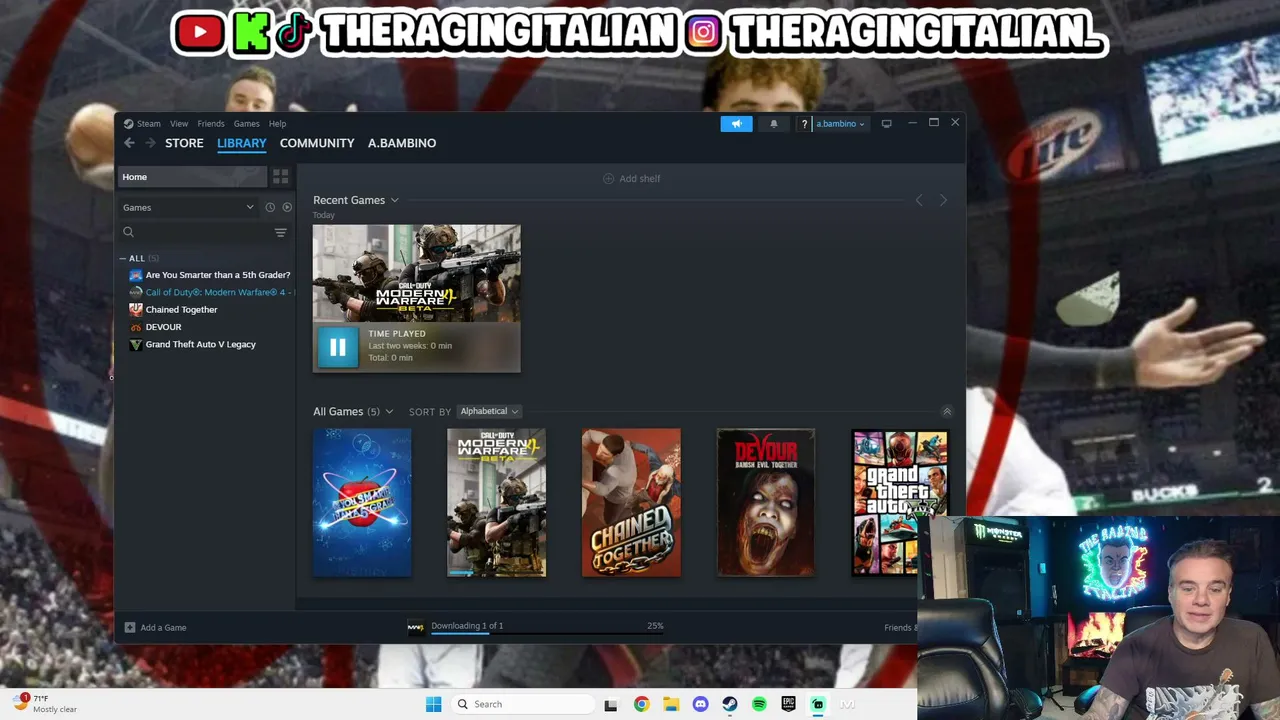The width and height of the screenshot is (1280, 720).
Task: Open the Grand Theft Auto V cover art
Action: [900, 503]
